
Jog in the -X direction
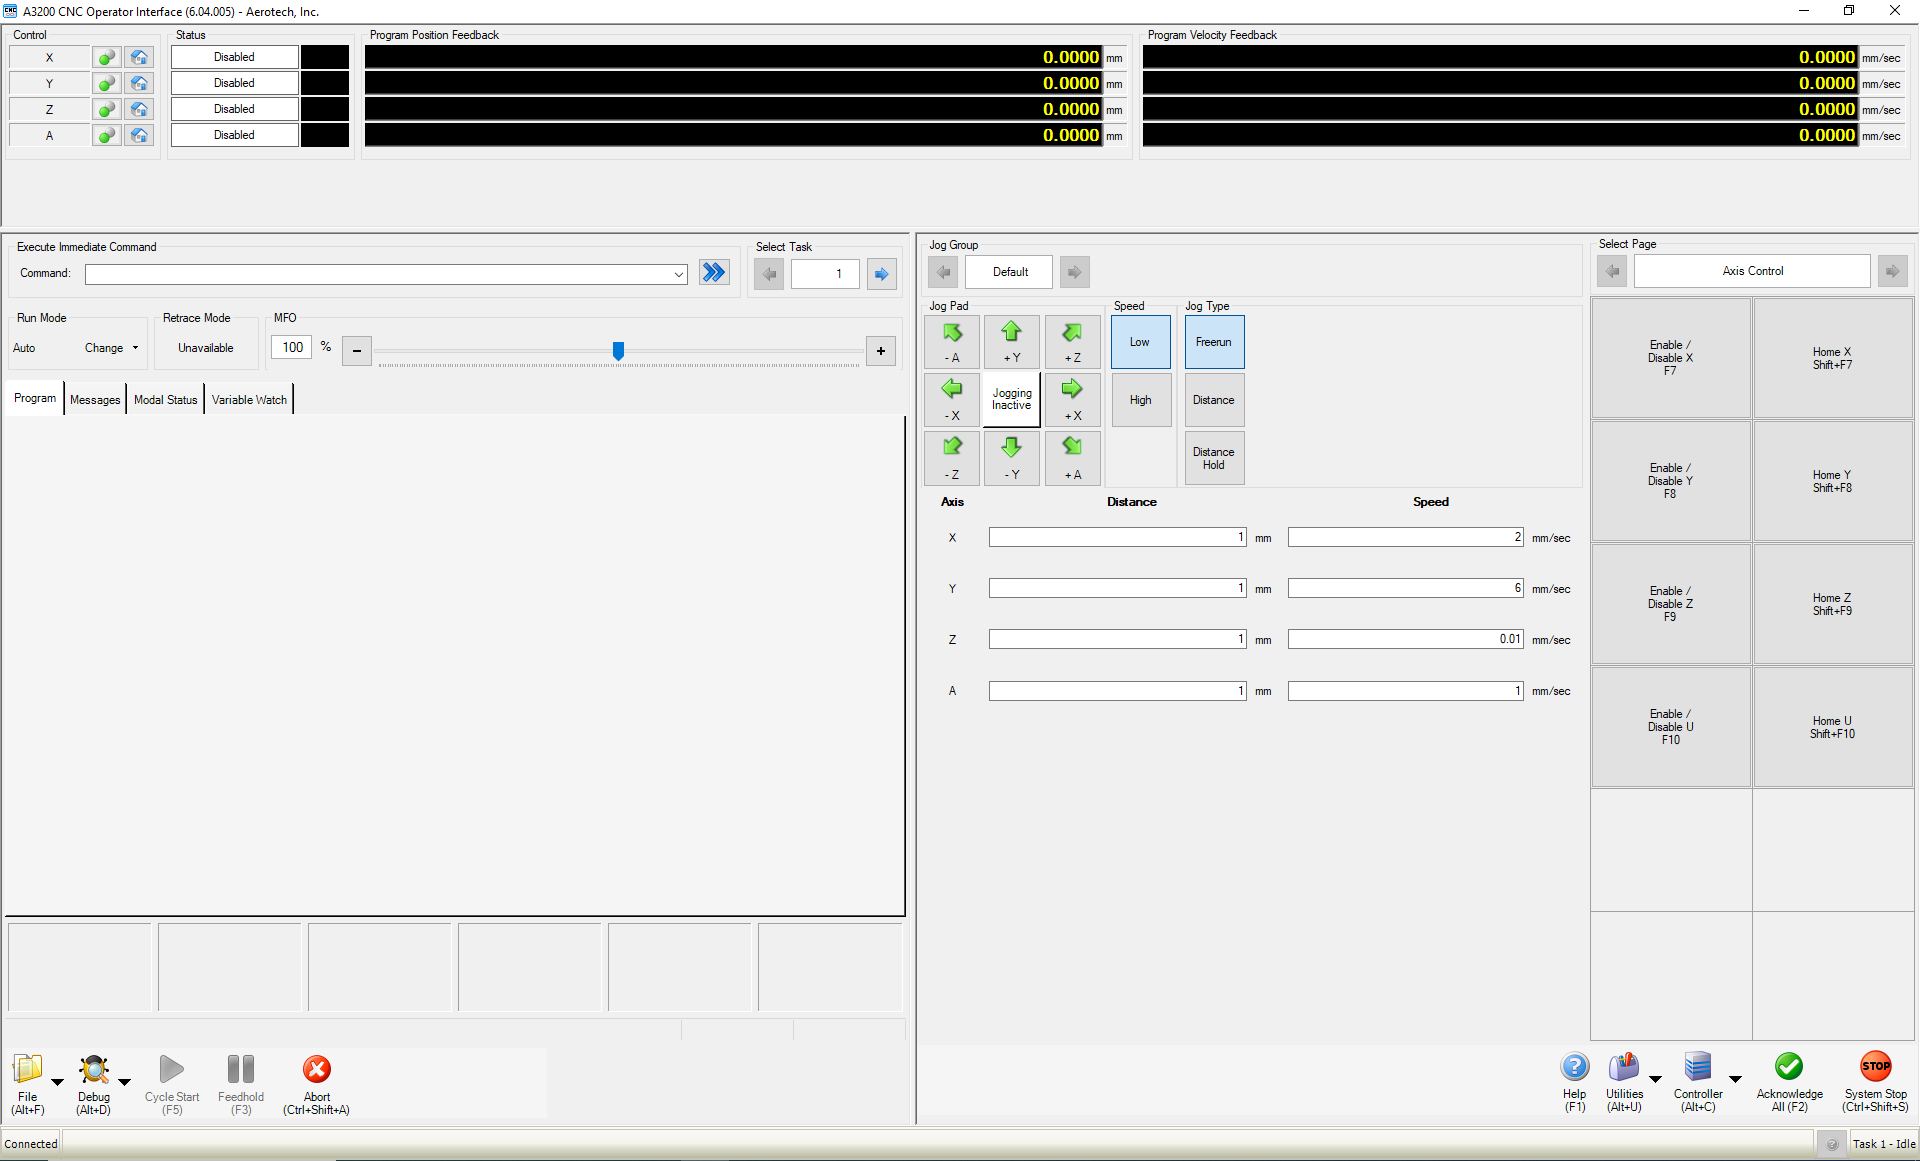click(x=952, y=400)
